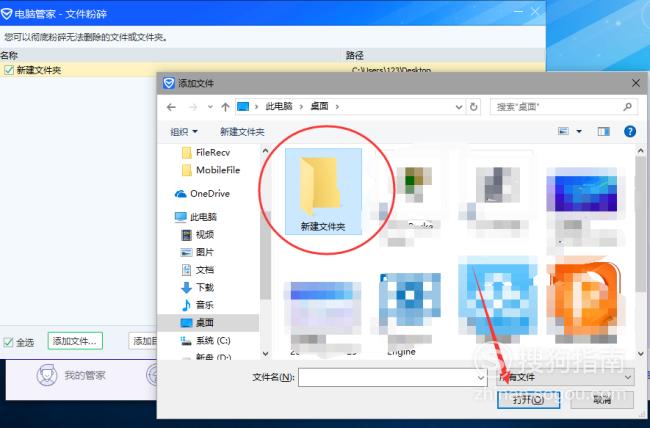Toggle the preview pane icon
Image resolution: width=650 pixels, height=428 pixels.
coord(603,131)
